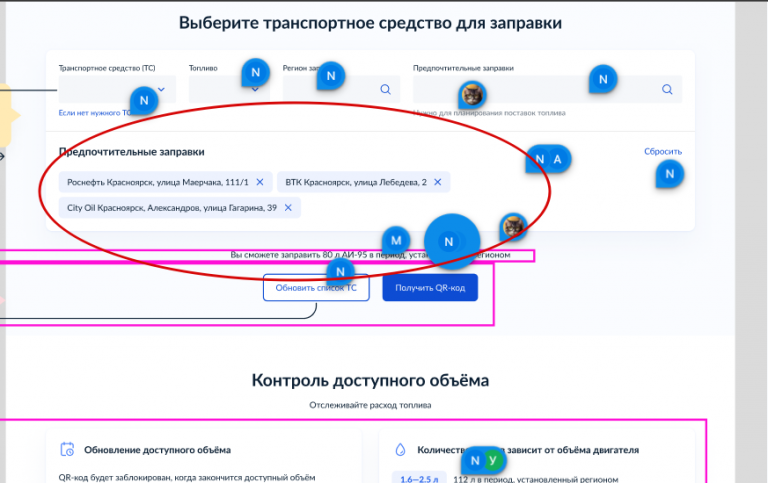768x483 pixels.
Task: Expand the Транспортное средство (ТС) dropdown
Action: pos(117,89)
